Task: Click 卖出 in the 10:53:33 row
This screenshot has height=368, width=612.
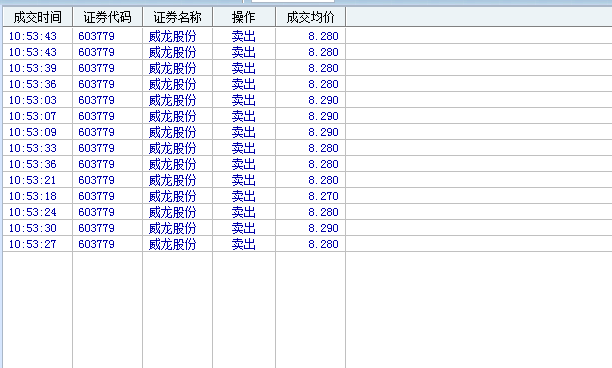Action: [244, 148]
